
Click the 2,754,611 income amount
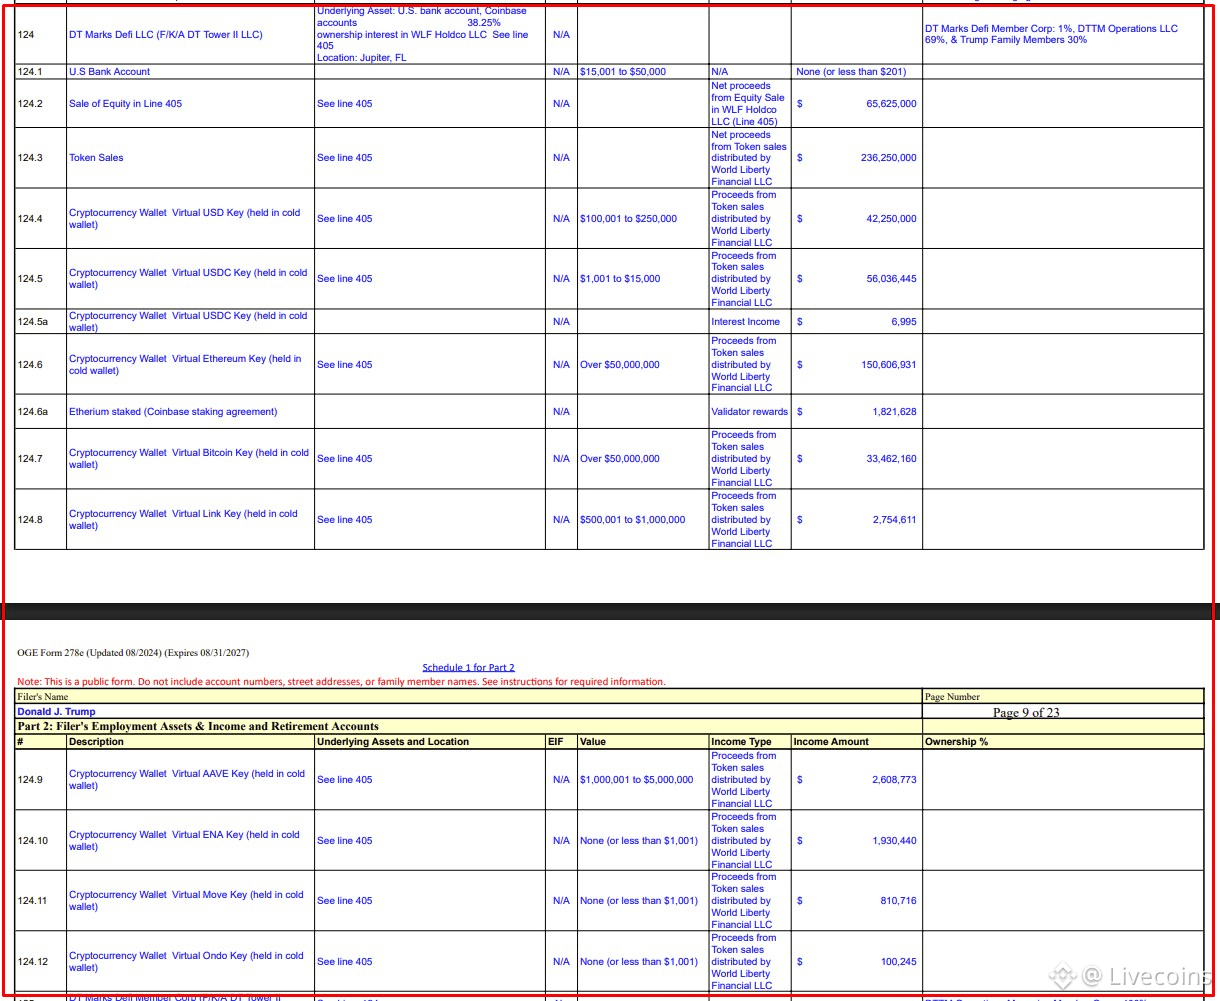tap(894, 520)
